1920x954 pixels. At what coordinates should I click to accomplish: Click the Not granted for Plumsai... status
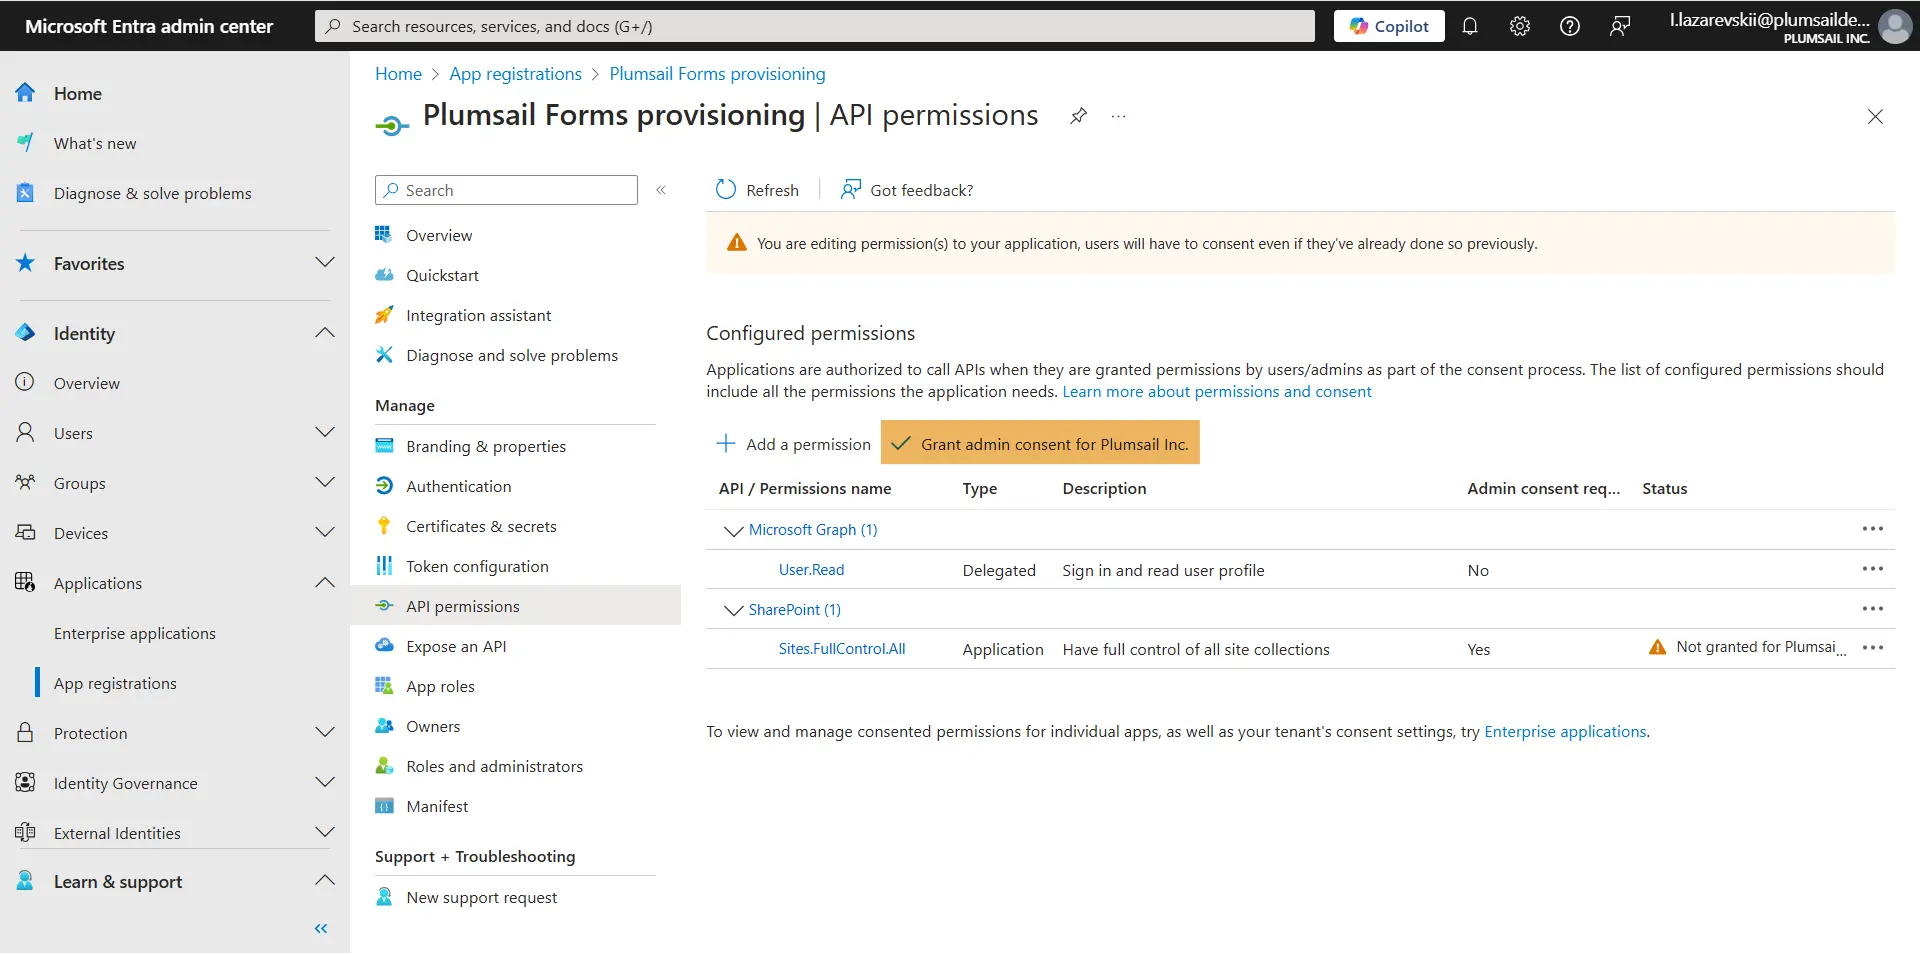(1747, 647)
